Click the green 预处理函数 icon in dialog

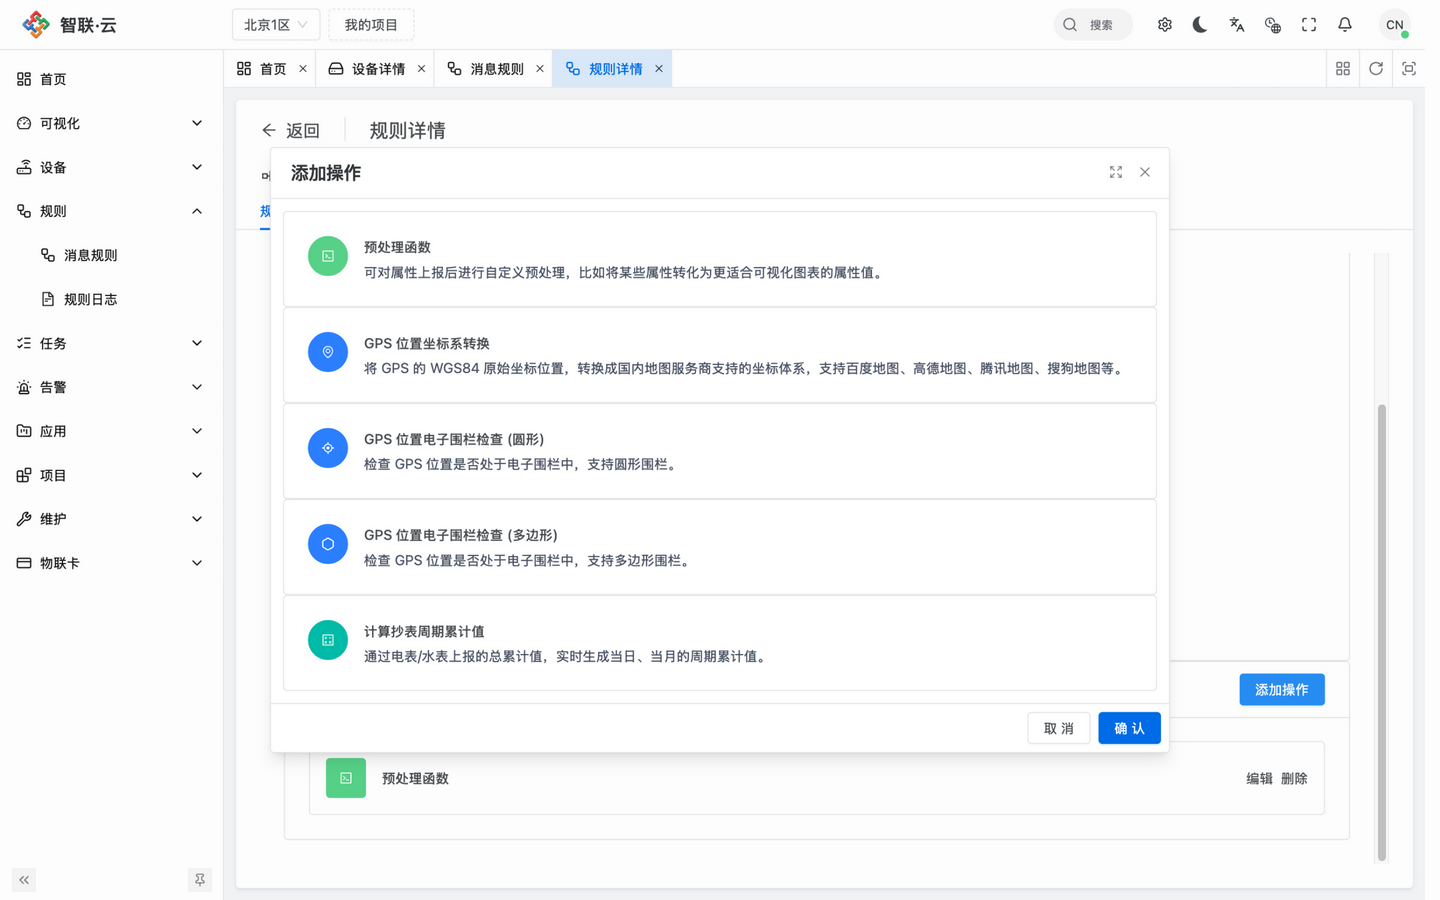328,256
